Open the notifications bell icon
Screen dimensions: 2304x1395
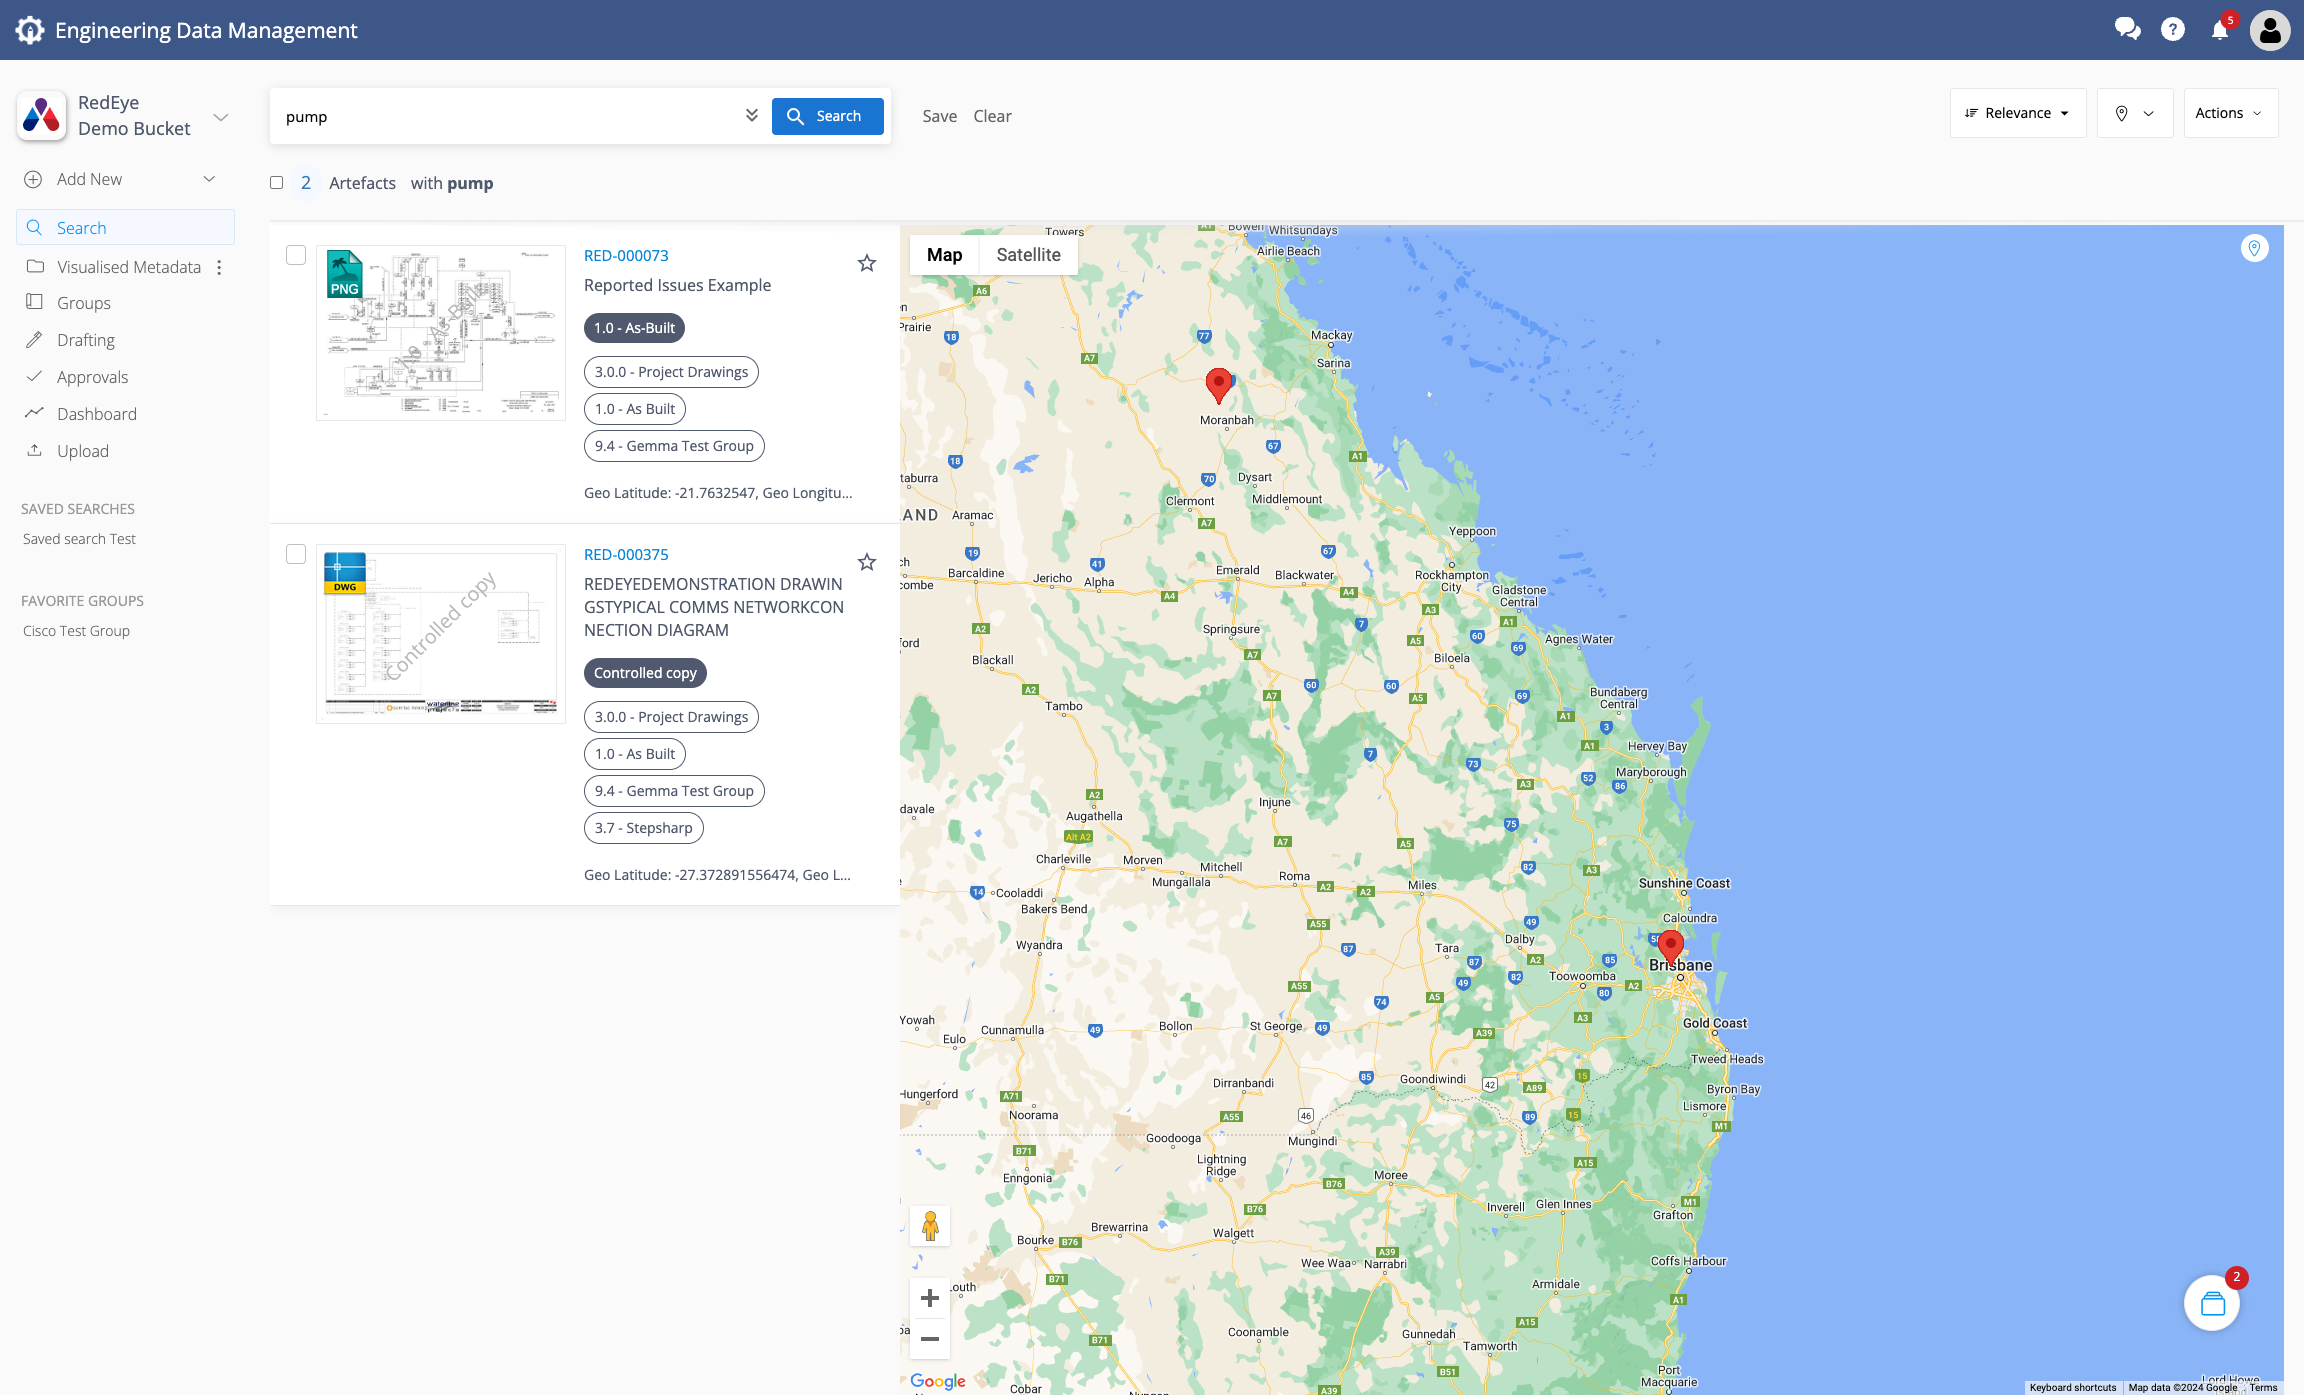pyautogui.click(x=2218, y=30)
